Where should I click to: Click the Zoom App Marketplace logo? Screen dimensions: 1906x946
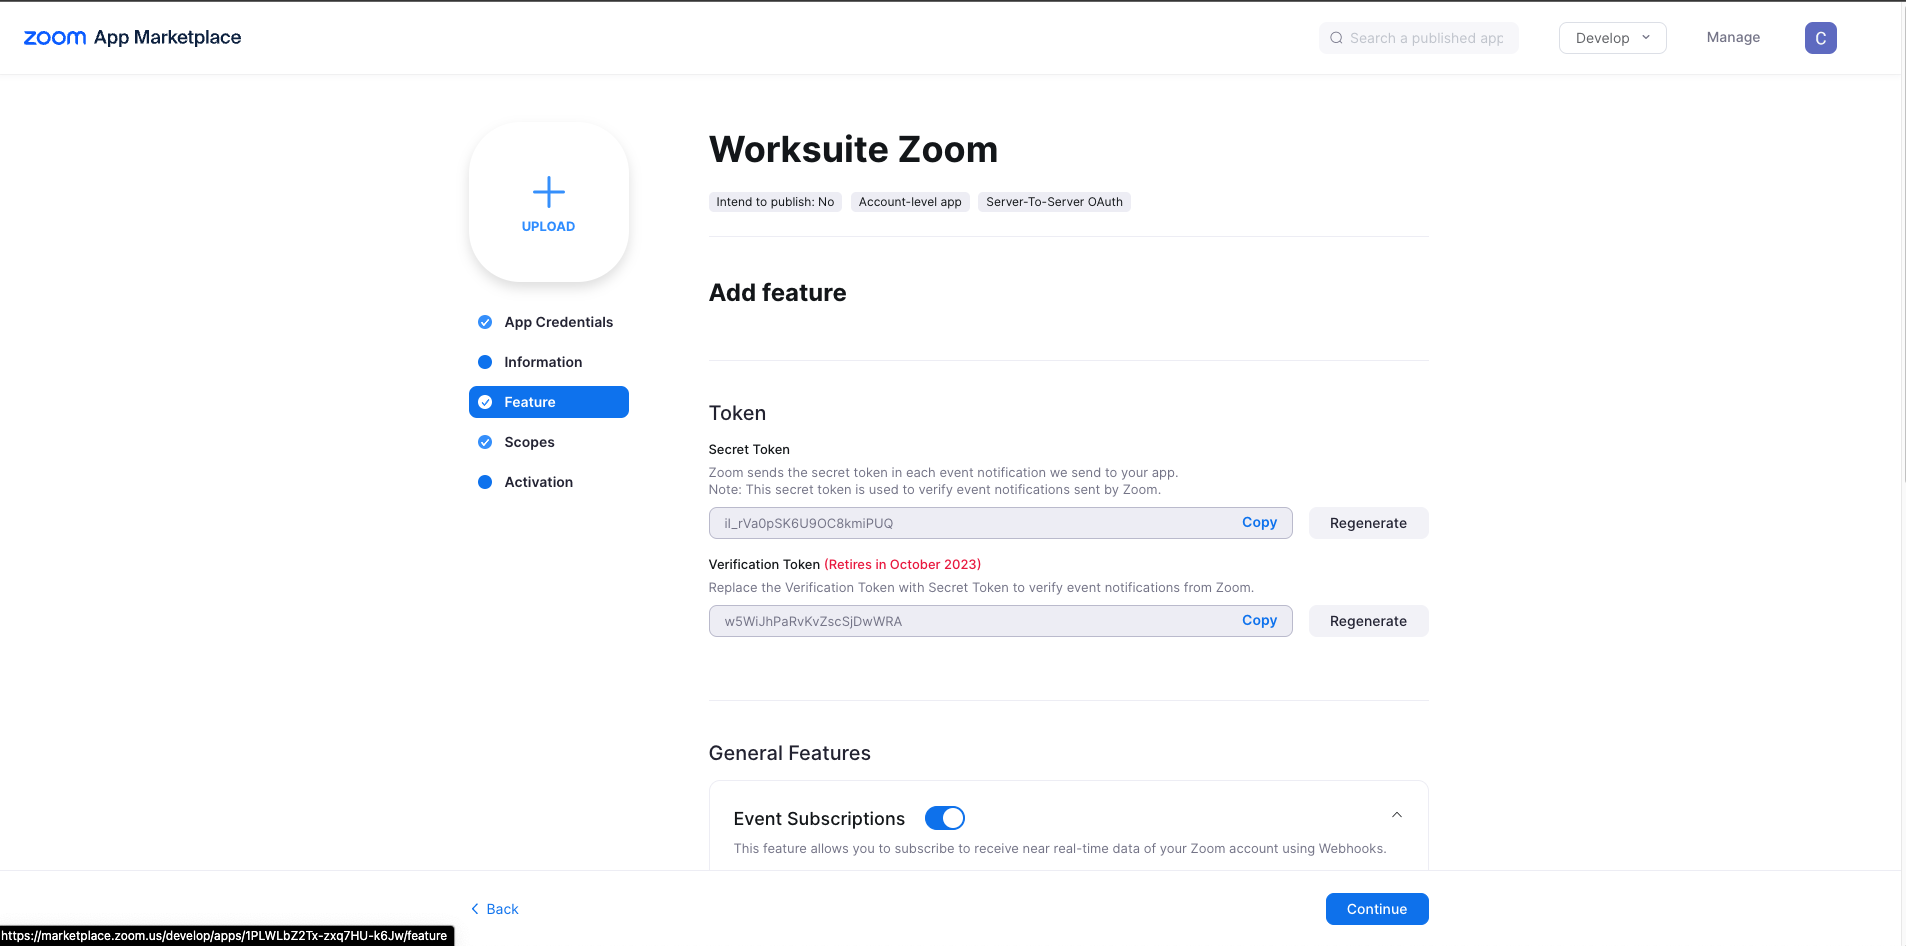click(x=132, y=38)
